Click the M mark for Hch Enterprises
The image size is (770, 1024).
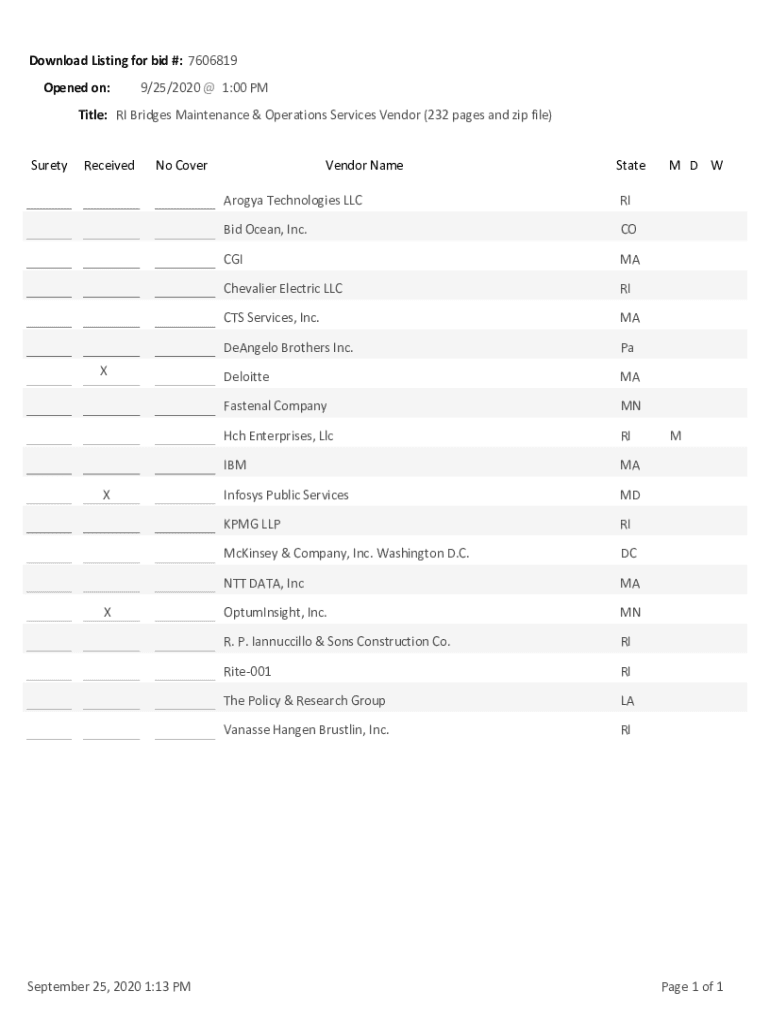(x=676, y=436)
